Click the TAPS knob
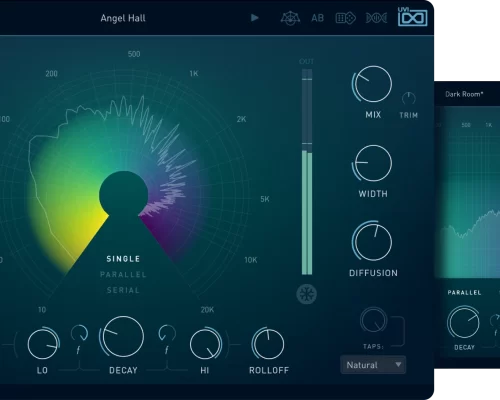The image size is (500, 400). [374, 320]
